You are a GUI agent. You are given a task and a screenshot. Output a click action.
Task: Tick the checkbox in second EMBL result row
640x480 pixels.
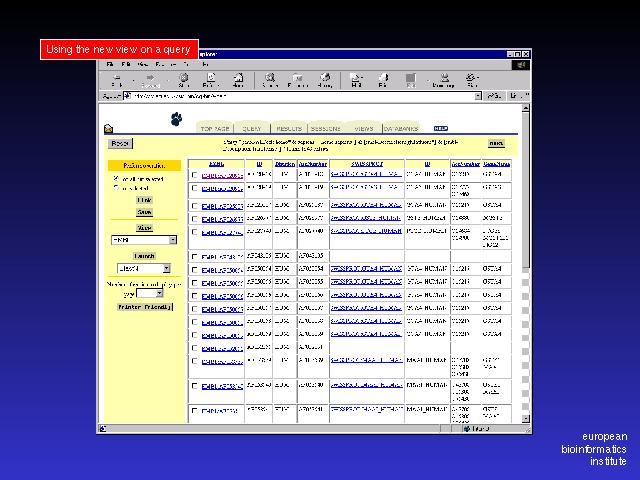tap(194, 188)
